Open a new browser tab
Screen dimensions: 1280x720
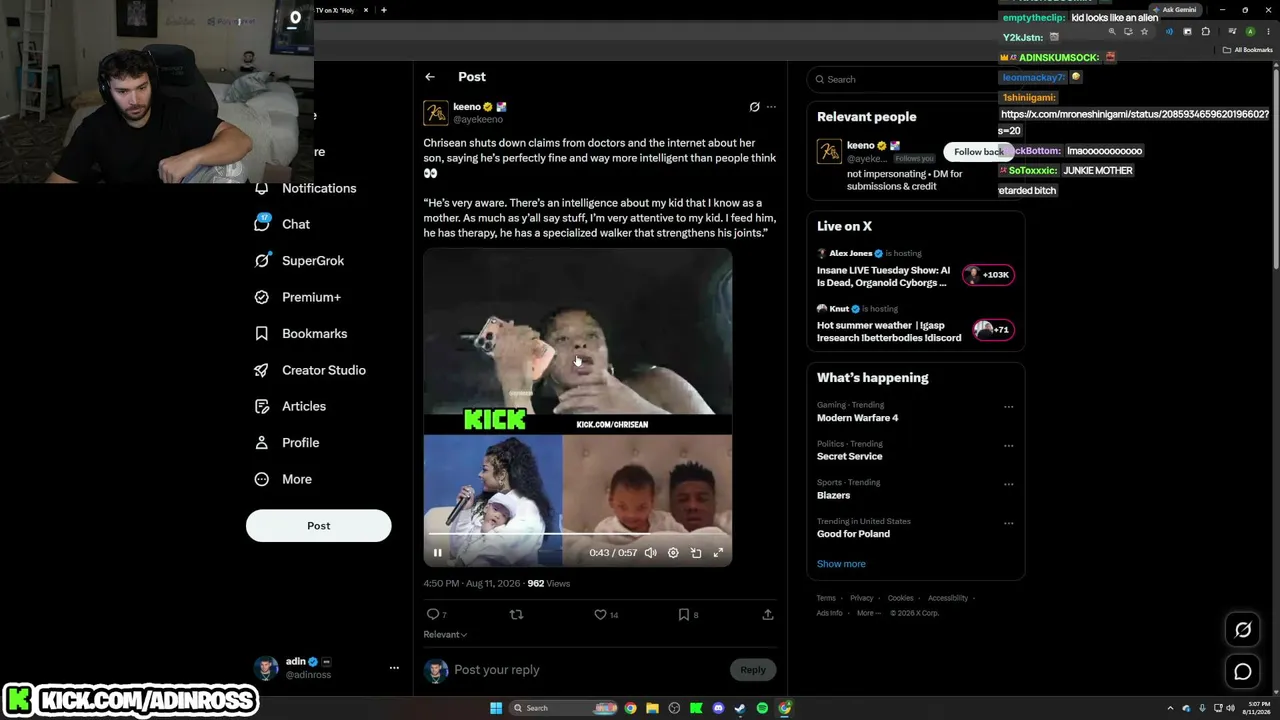click(384, 10)
